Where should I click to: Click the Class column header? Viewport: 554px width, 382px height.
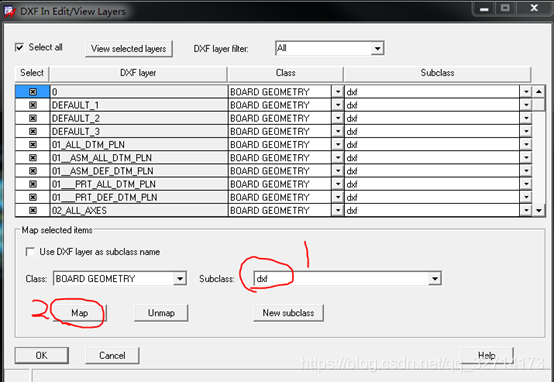pos(285,73)
